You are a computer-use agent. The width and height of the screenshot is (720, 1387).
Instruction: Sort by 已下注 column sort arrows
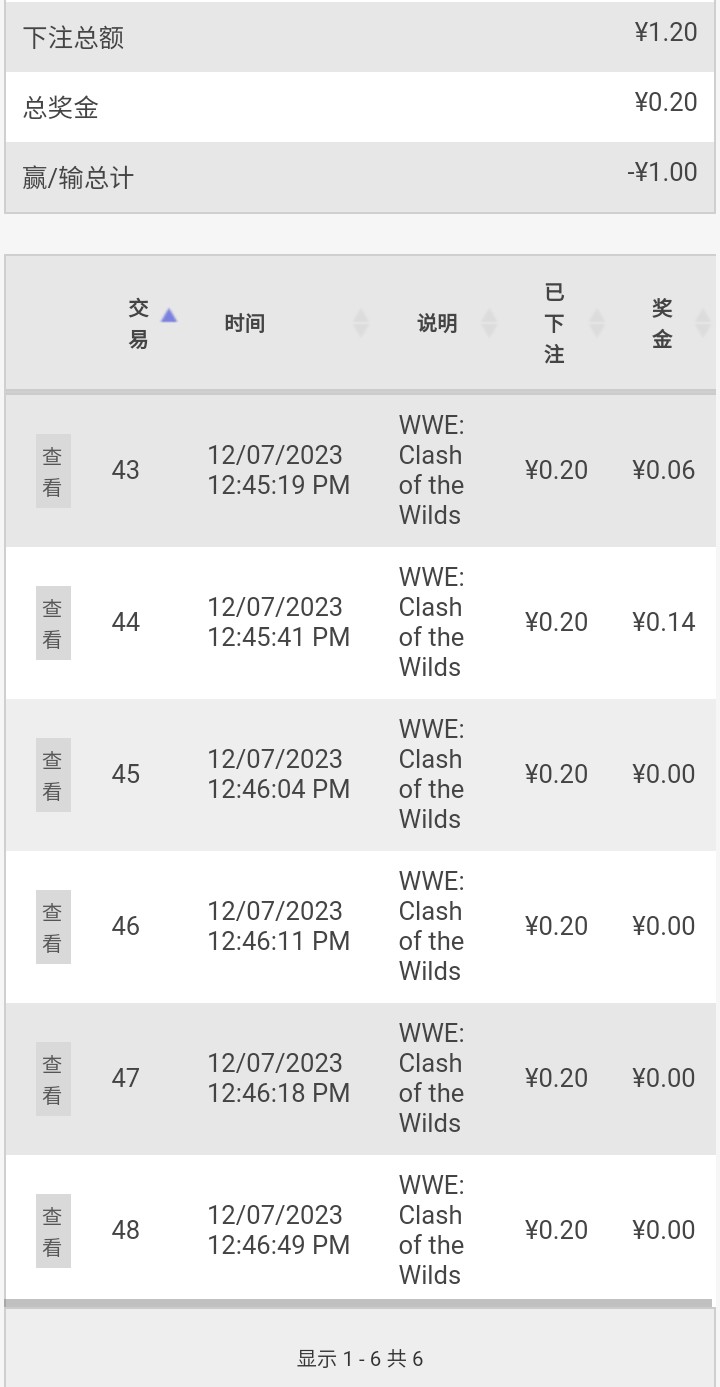click(597, 323)
